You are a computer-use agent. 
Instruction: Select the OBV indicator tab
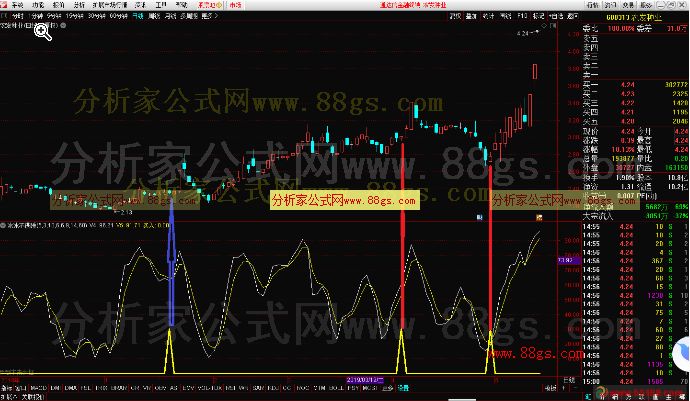click(x=161, y=388)
